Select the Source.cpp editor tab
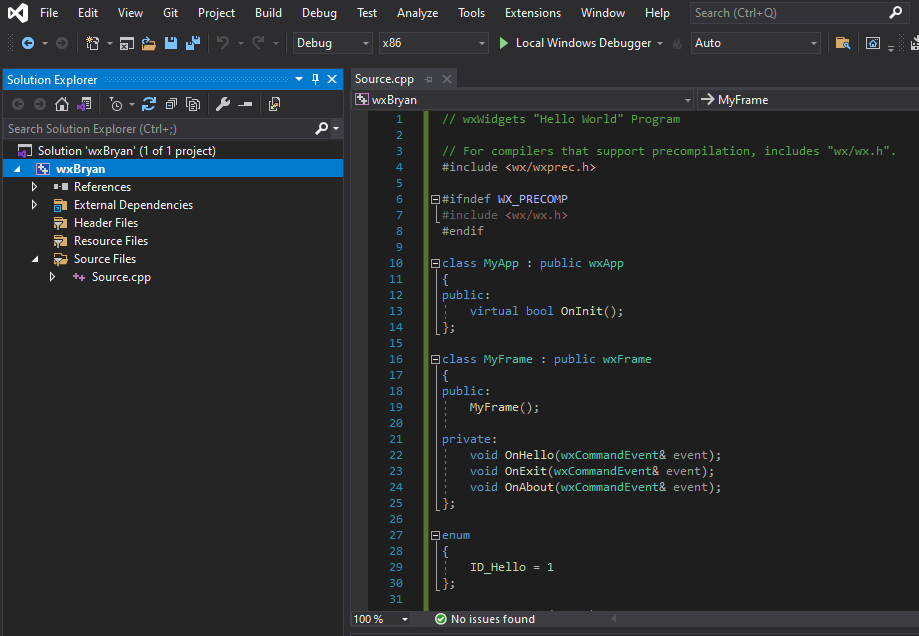 pyautogui.click(x=384, y=79)
